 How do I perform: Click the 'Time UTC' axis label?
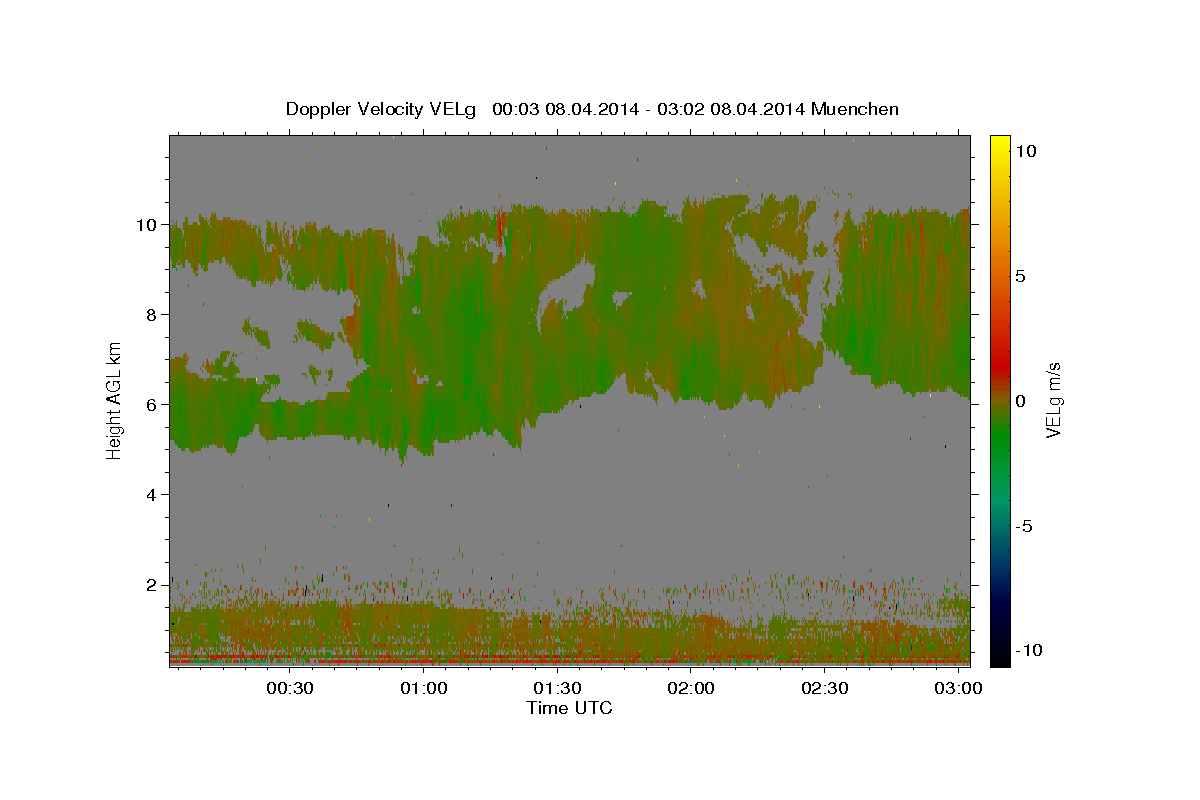coord(569,708)
